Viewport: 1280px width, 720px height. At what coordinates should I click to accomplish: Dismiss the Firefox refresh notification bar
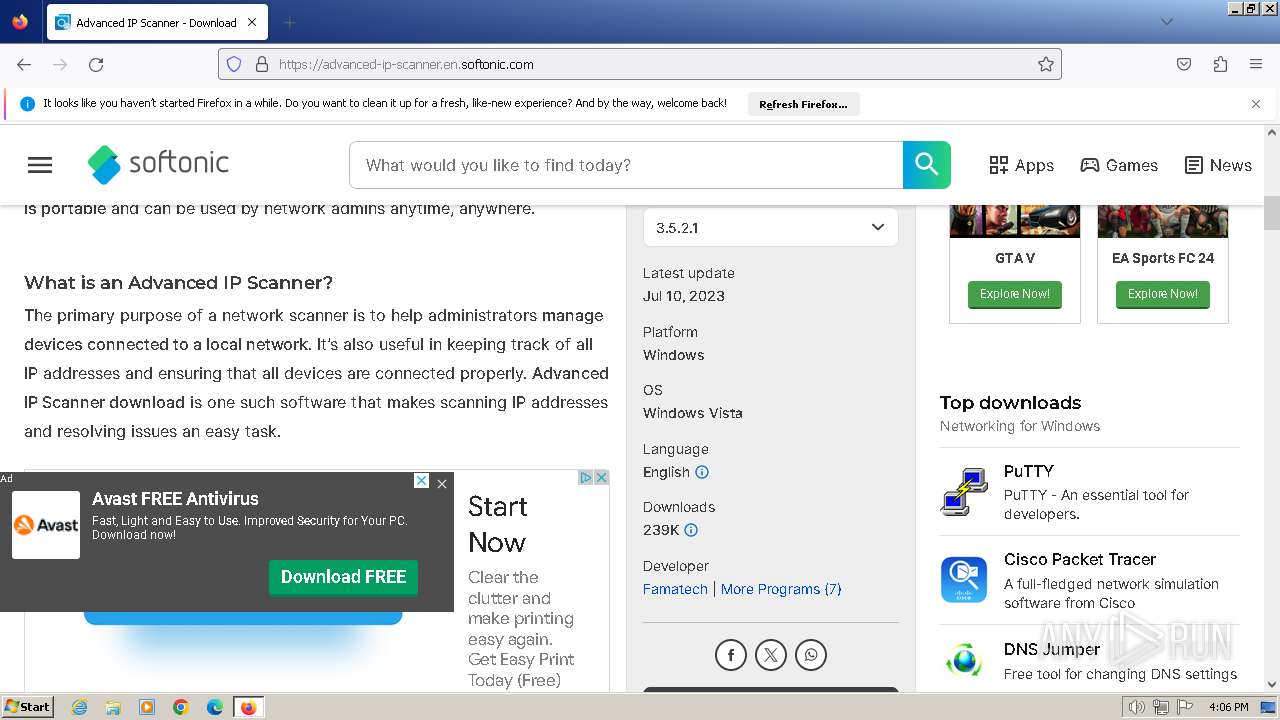click(x=1256, y=103)
